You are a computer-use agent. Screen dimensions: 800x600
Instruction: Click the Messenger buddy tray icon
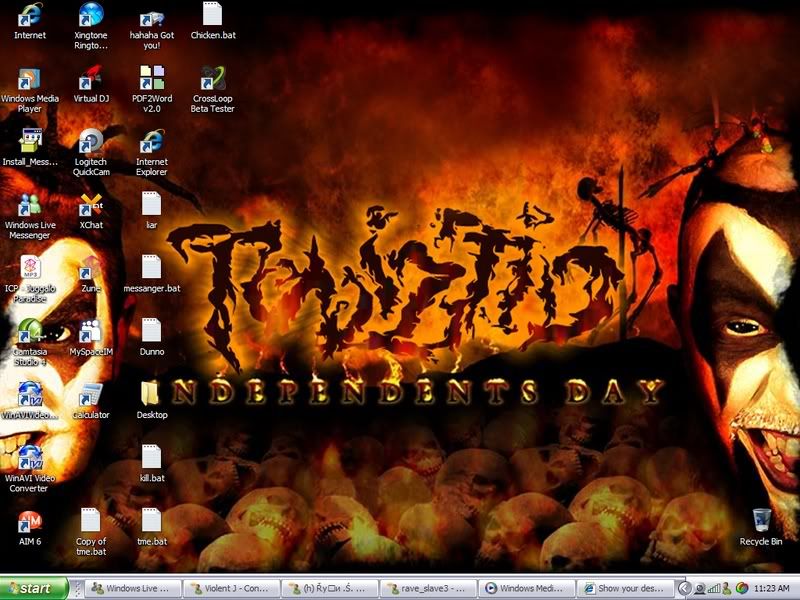coord(727,589)
